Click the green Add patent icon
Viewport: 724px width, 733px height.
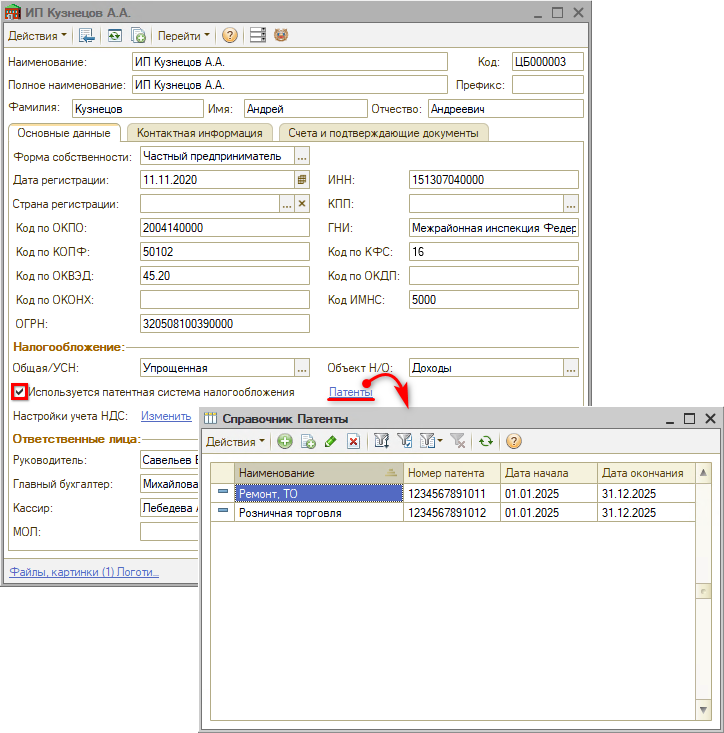pos(285,441)
